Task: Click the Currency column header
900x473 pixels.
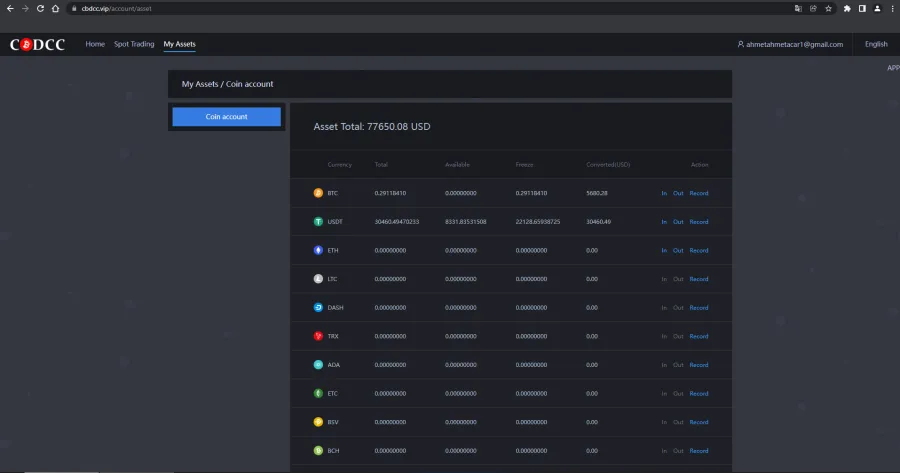Action: [339, 165]
